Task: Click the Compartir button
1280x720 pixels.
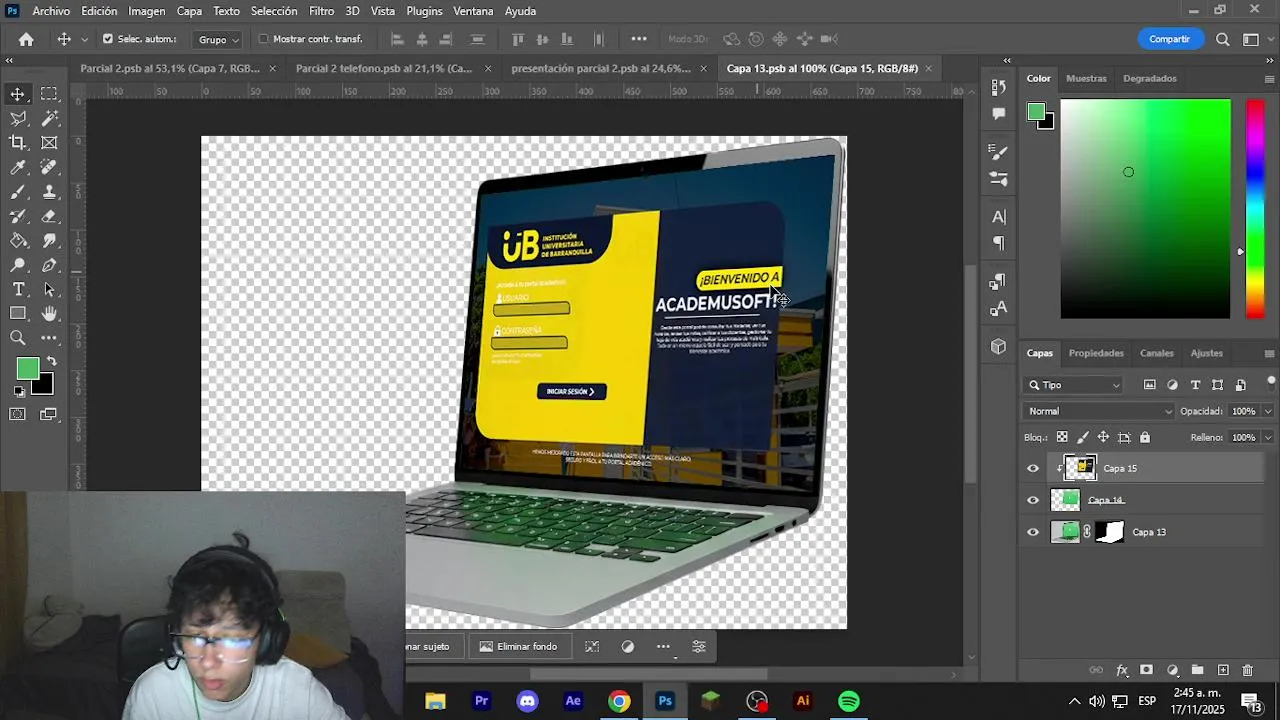Action: click(1169, 39)
